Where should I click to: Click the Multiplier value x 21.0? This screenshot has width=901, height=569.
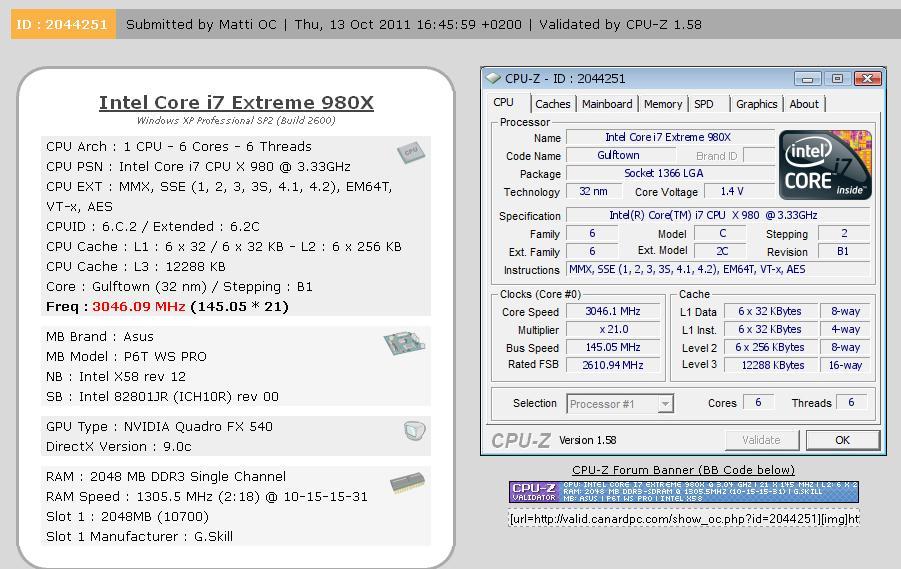613,329
